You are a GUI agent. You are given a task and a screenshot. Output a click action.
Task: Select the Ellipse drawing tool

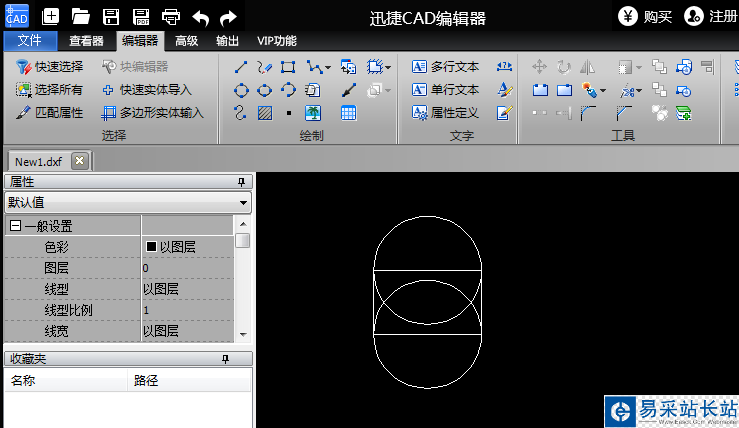point(264,90)
